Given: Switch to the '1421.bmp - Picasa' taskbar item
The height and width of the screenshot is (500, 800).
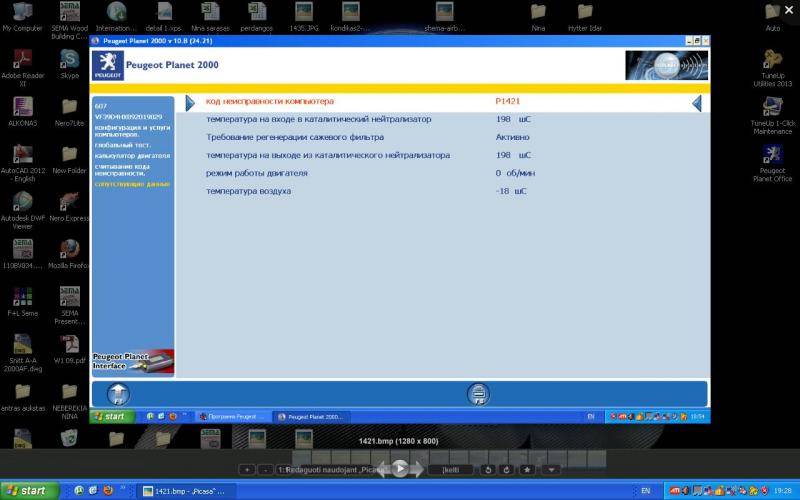Looking at the screenshot, I should tap(183, 491).
